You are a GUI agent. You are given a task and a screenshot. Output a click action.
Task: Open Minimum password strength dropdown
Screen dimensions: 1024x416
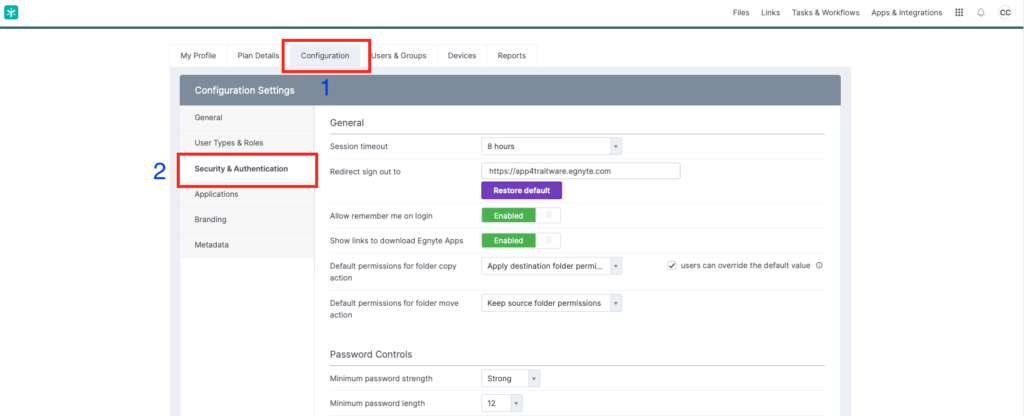tap(510, 378)
